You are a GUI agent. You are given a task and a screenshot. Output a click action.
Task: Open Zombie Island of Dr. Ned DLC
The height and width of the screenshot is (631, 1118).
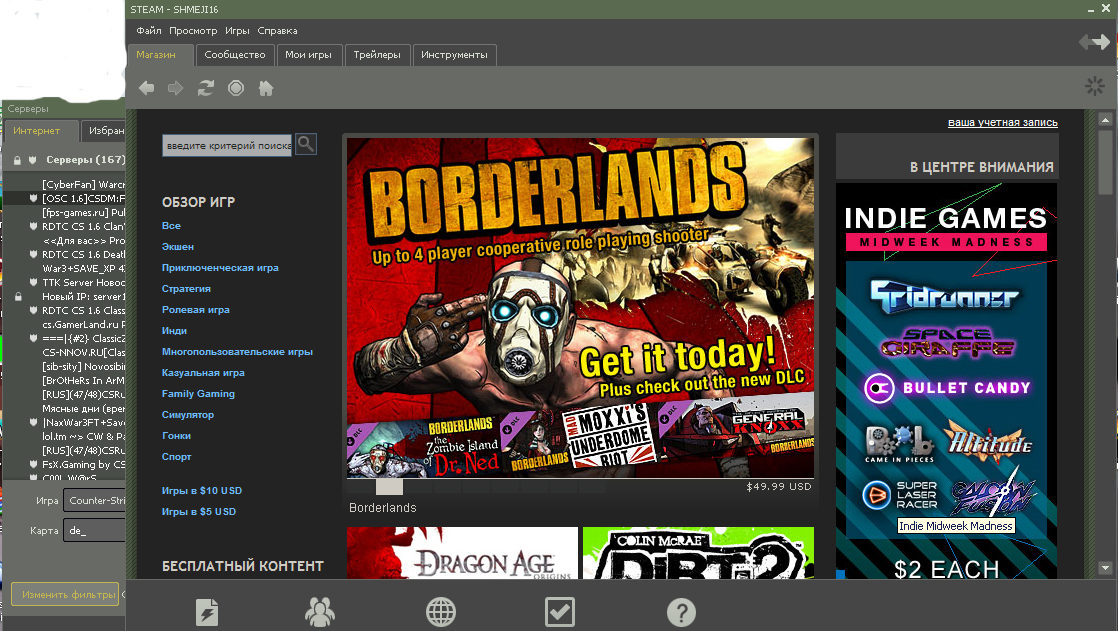[x=424, y=448]
